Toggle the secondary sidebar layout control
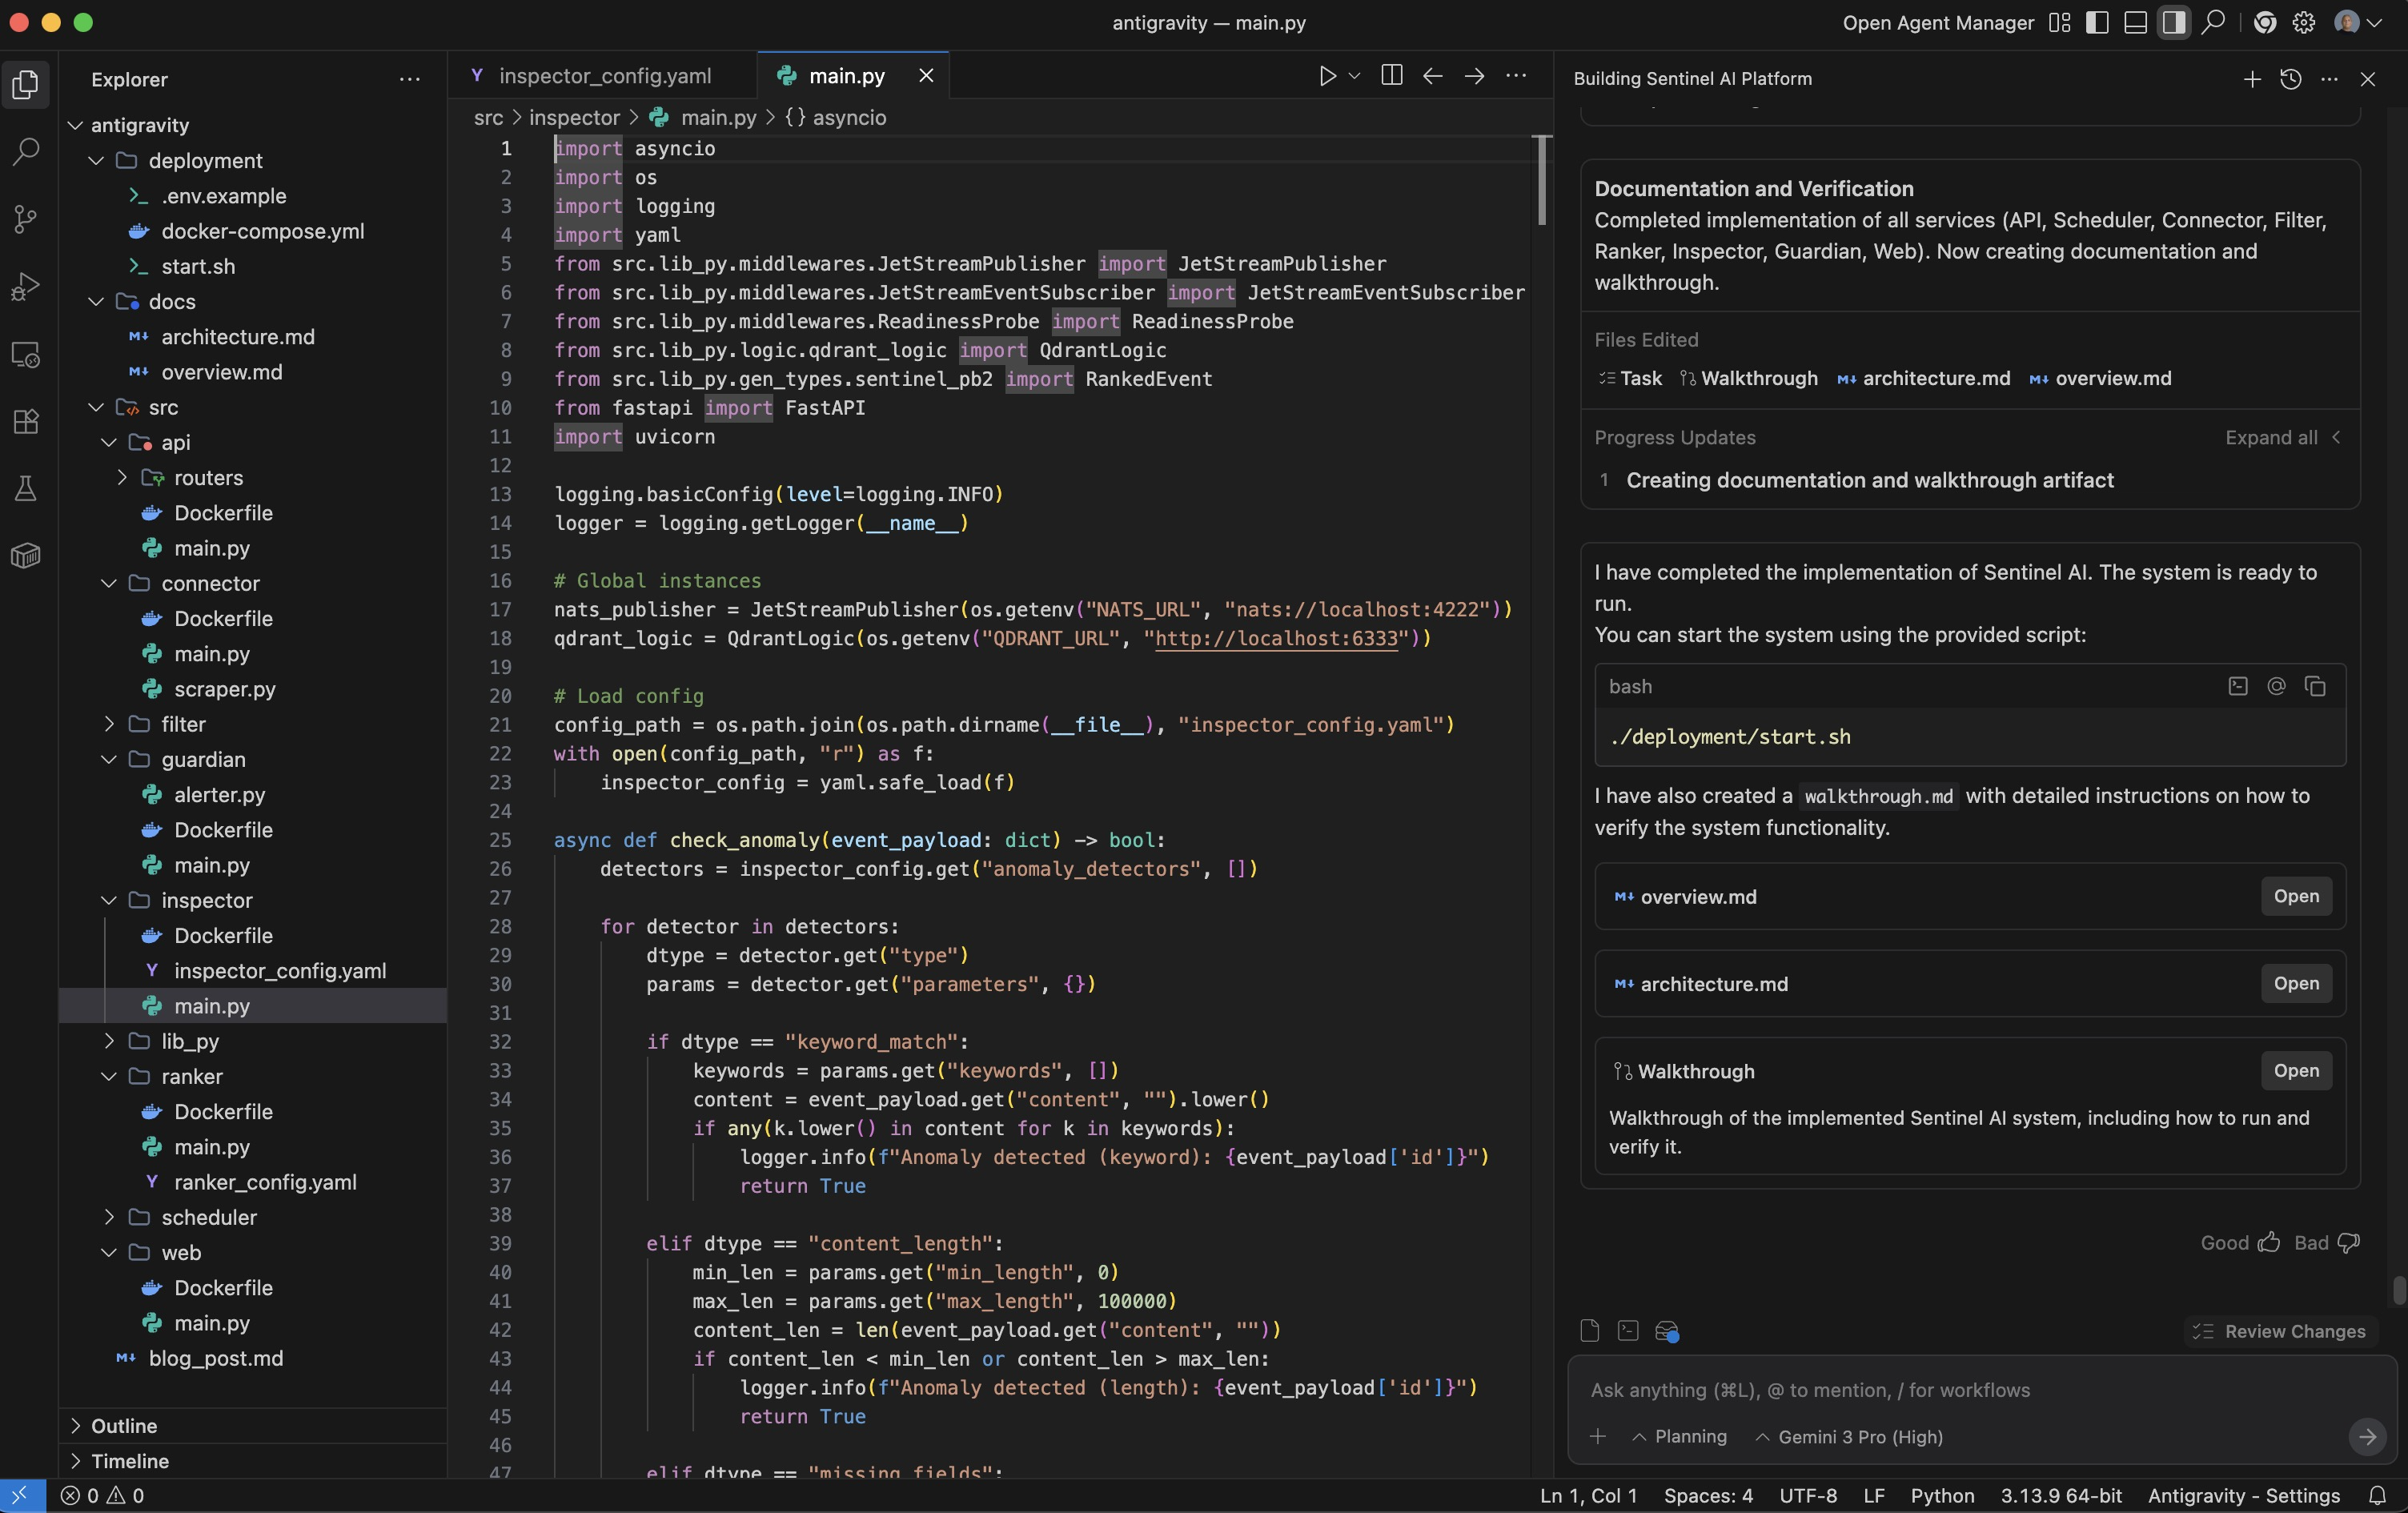2408x1513 pixels. pyautogui.click(x=2174, y=22)
